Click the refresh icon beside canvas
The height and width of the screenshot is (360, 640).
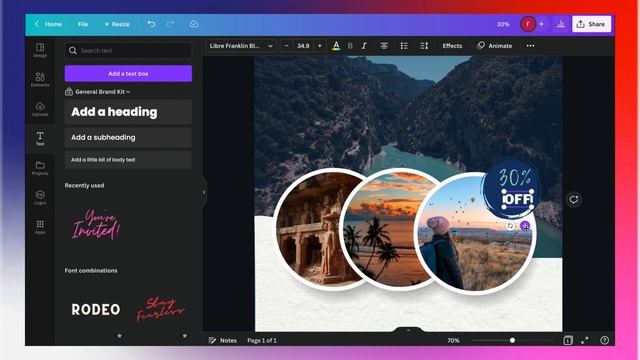tap(574, 200)
